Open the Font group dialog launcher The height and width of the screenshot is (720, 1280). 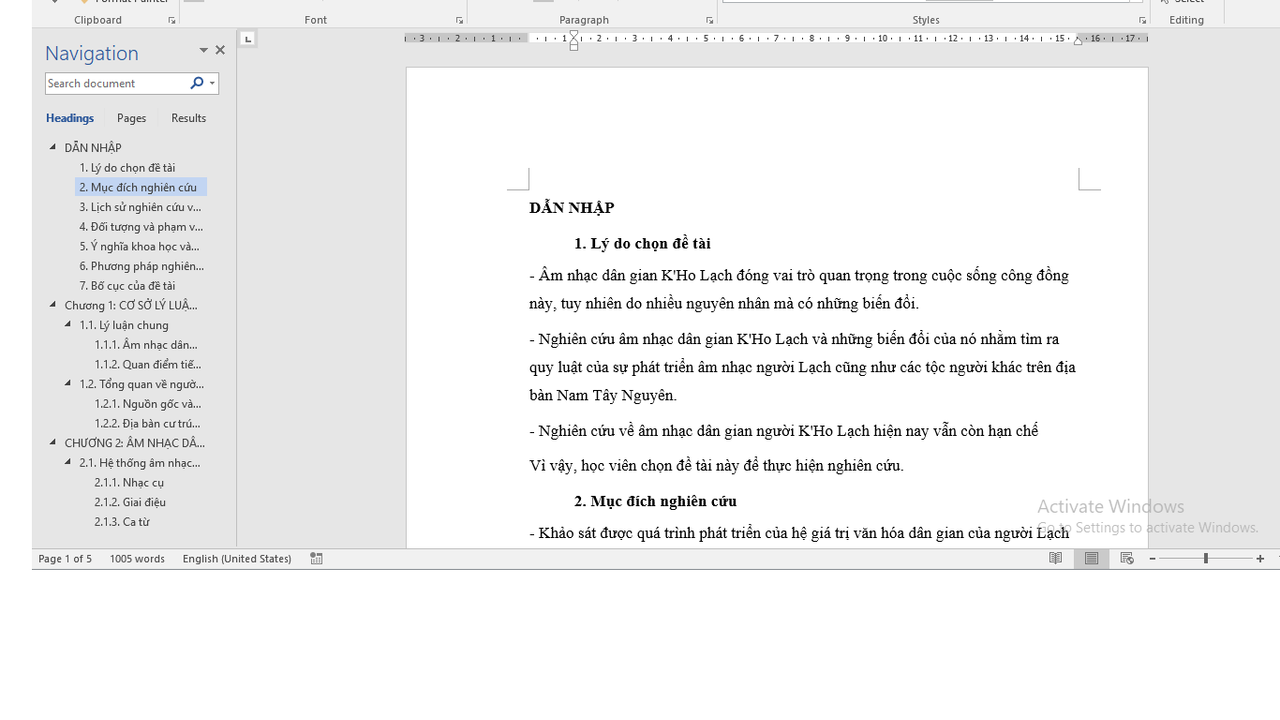pyautogui.click(x=460, y=20)
